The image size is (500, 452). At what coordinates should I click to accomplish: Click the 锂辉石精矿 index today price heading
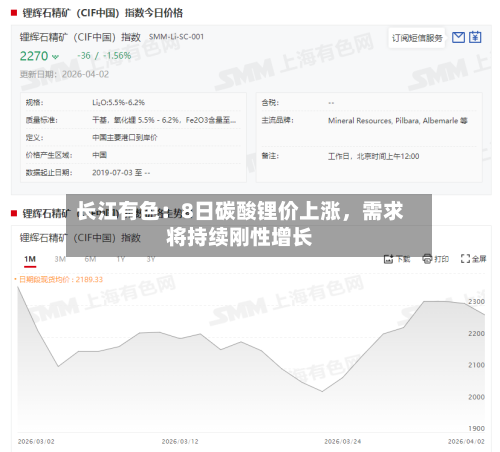pyautogui.click(x=103, y=13)
